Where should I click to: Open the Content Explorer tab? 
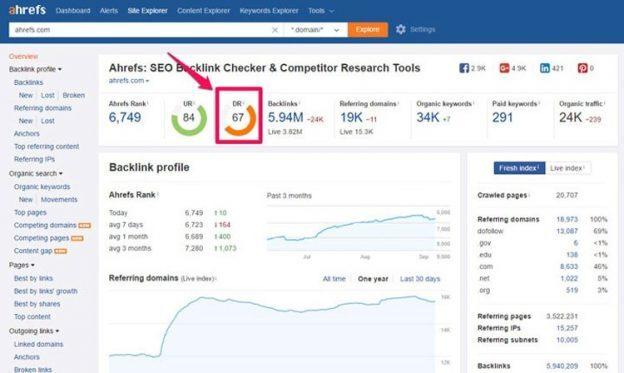point(203,11)
